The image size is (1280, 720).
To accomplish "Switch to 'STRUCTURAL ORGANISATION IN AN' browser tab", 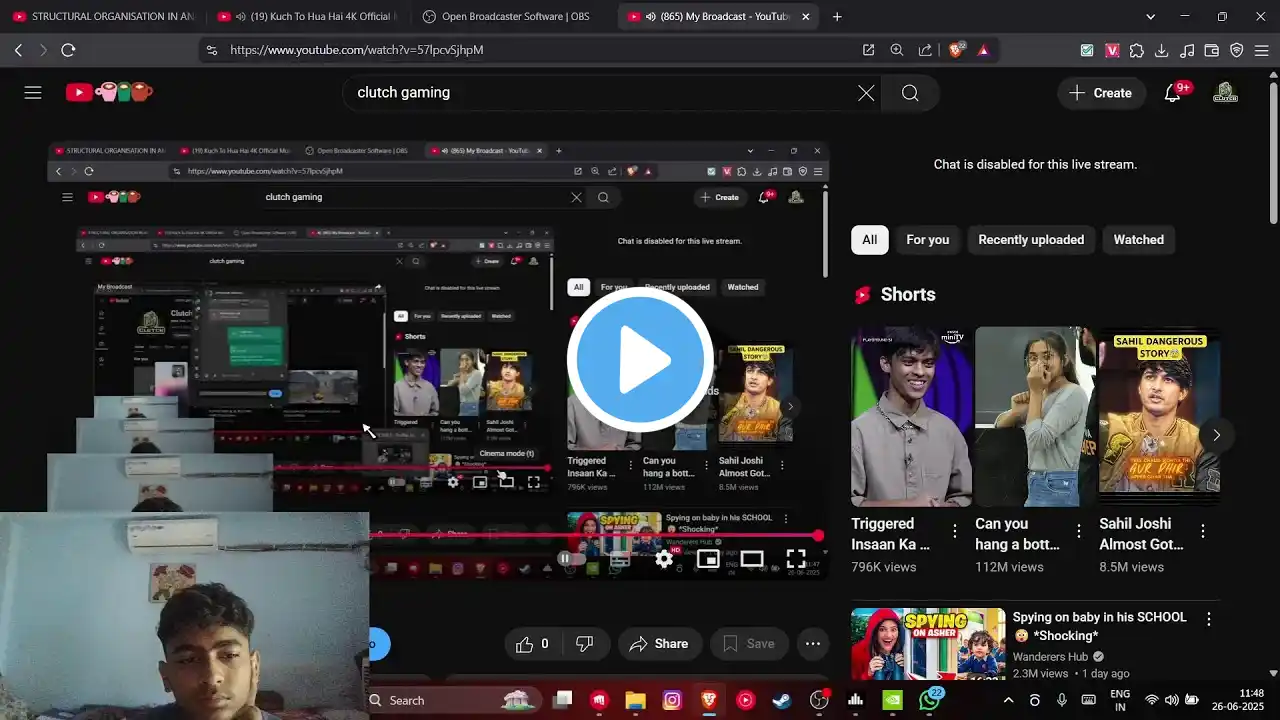I will [104, 17].
